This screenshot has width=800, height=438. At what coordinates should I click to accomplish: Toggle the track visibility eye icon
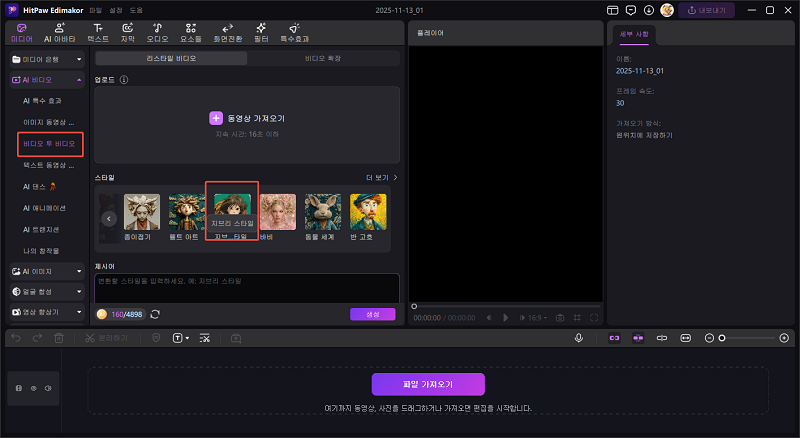click(34, 388)
